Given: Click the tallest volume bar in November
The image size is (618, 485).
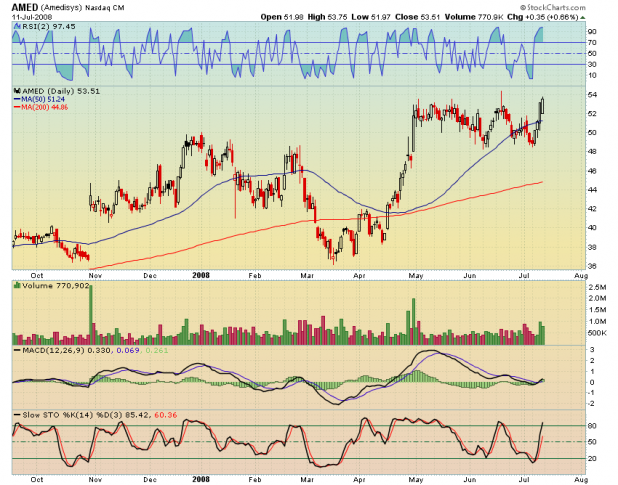Looking at the screenshot, I should 91,315.
